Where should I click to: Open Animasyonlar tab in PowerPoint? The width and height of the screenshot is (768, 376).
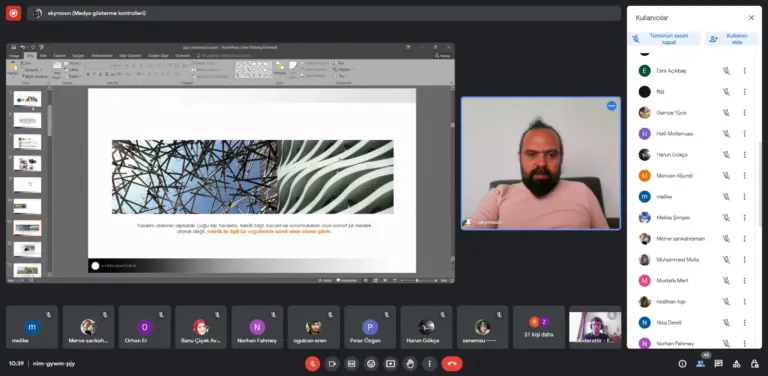(102, 56)
